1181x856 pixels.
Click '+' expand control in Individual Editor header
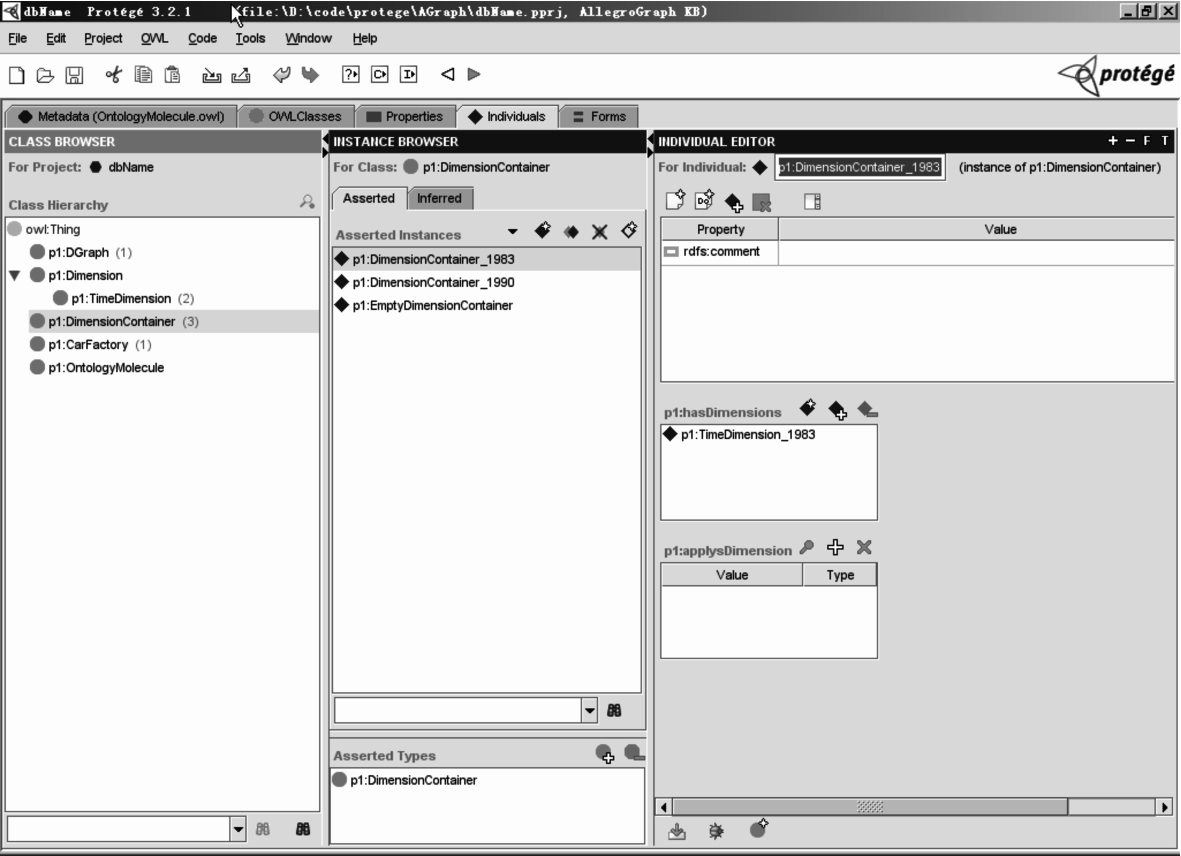(1112, 141)
